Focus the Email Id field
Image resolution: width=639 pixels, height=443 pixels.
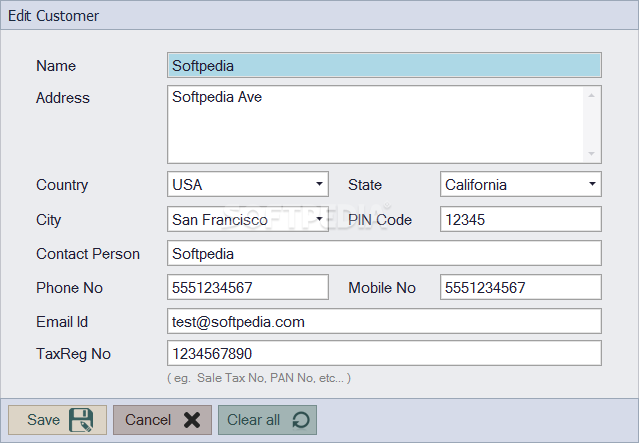tap(384, 322)
